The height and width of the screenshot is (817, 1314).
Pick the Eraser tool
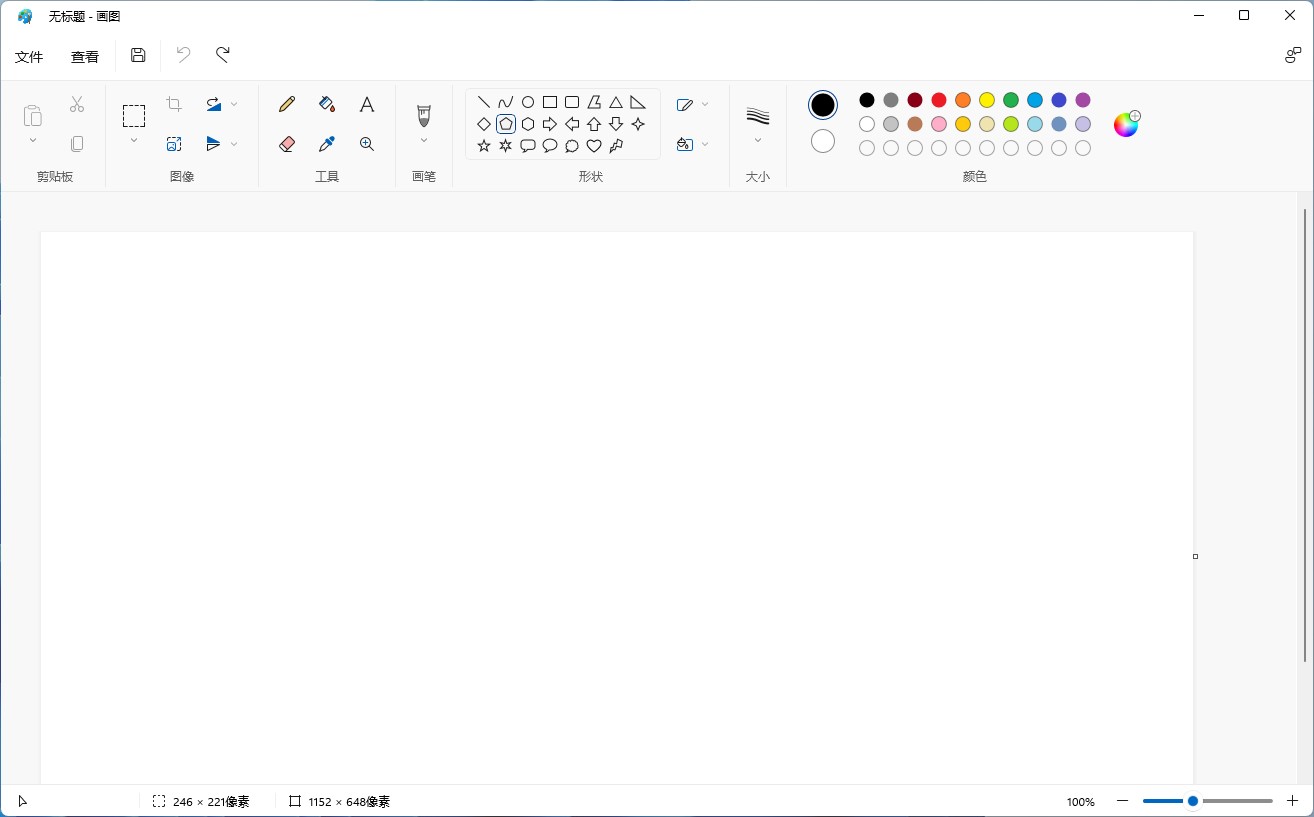coord(287,144)
